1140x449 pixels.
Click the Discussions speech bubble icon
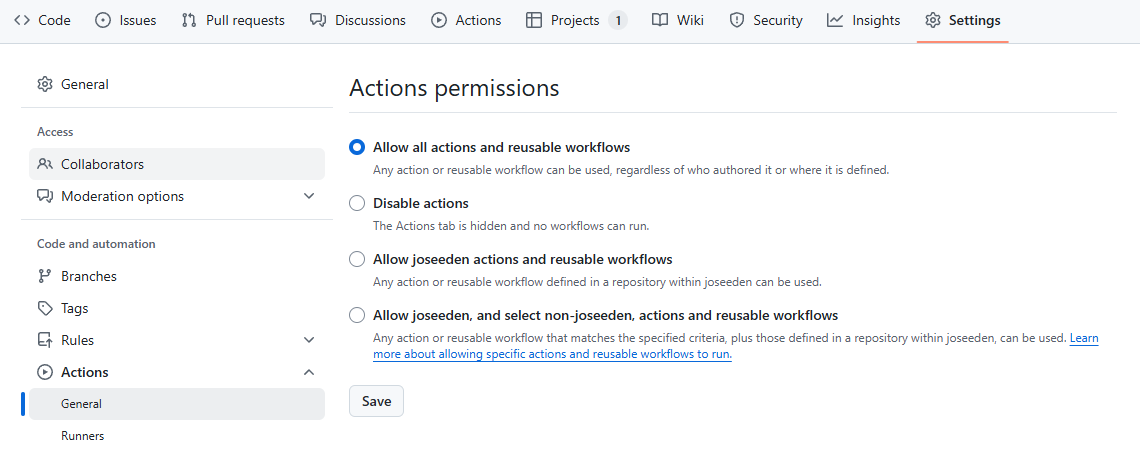[318, 20]
